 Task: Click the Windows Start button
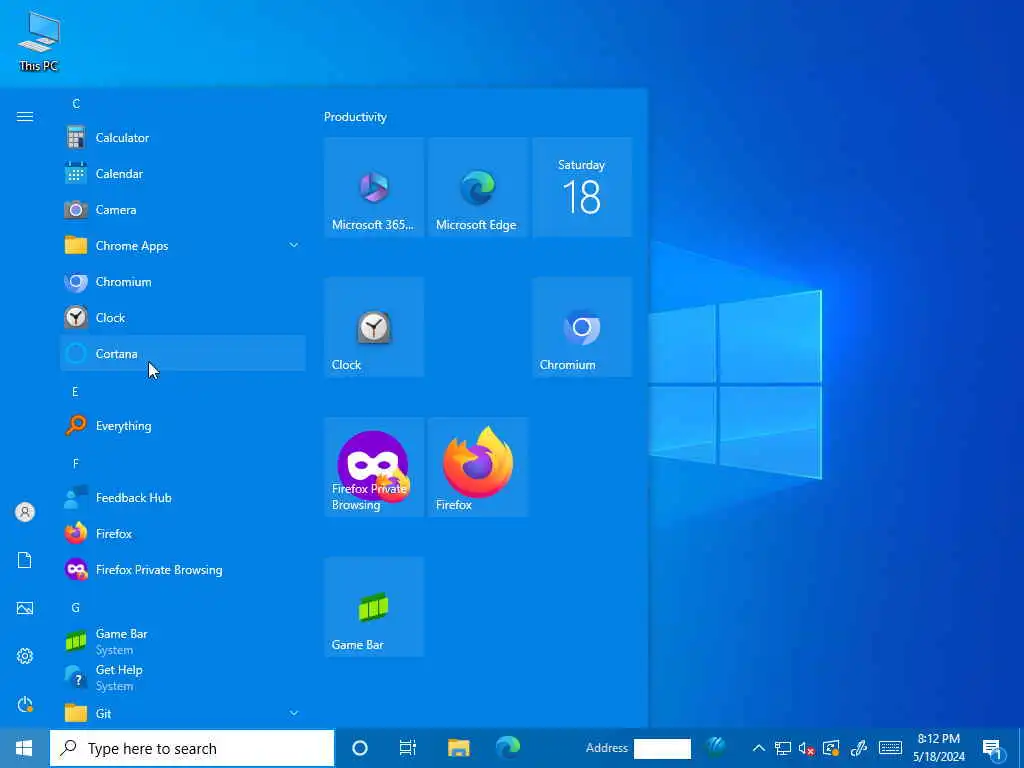point(24,748)
